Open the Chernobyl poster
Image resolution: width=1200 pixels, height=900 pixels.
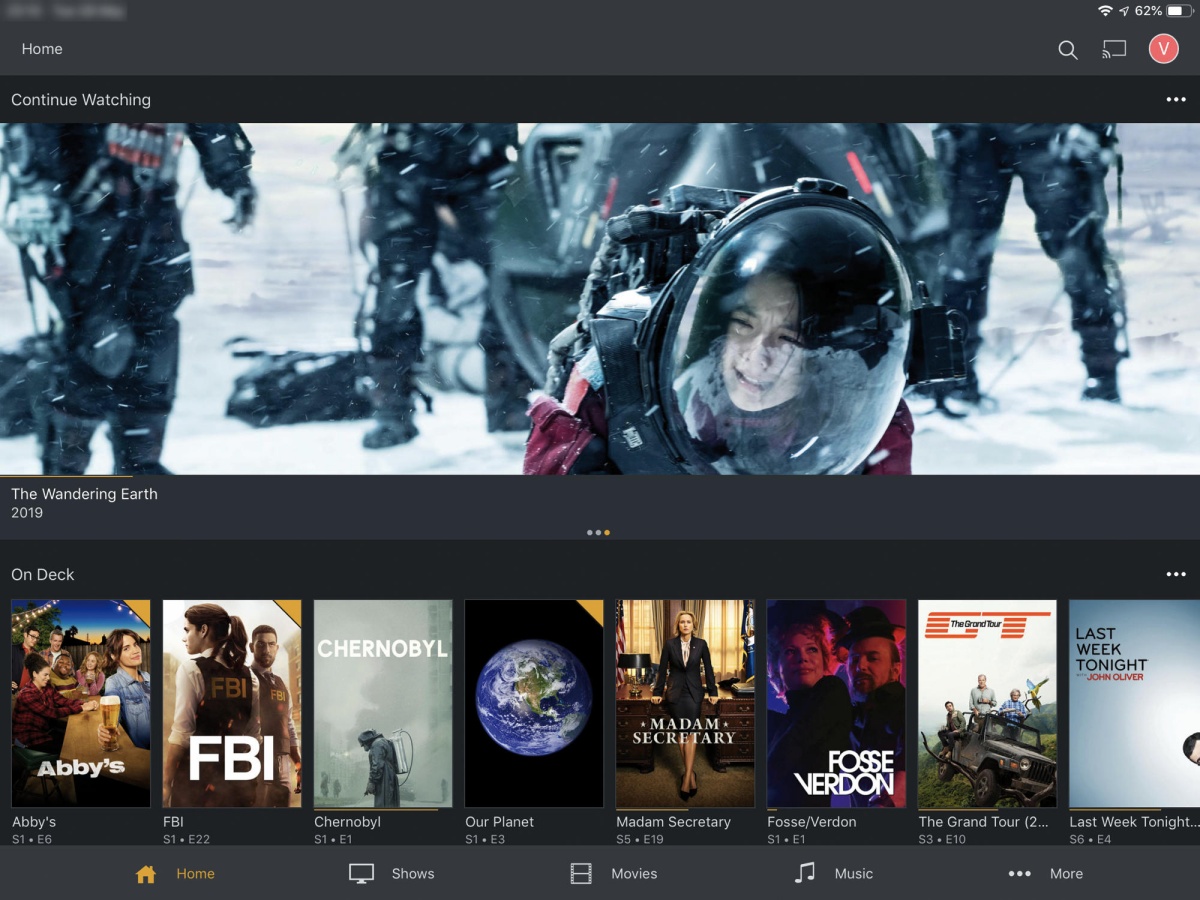click(383, 703)
